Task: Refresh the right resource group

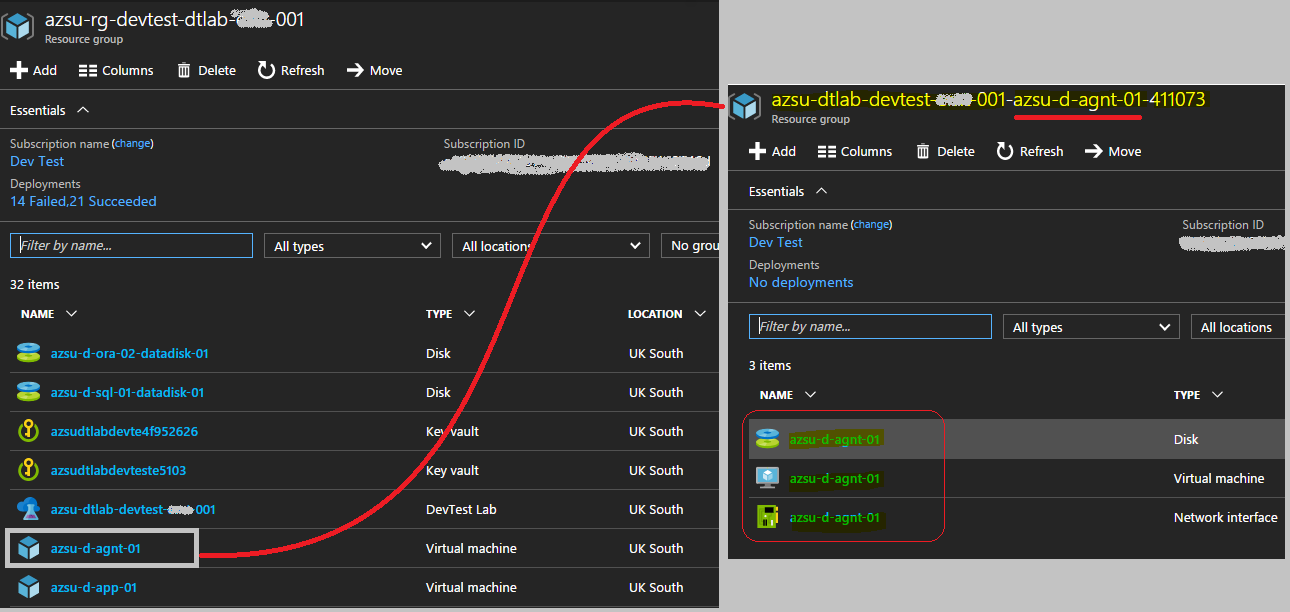Action: pyautogui.click(x=1030, y=151)
